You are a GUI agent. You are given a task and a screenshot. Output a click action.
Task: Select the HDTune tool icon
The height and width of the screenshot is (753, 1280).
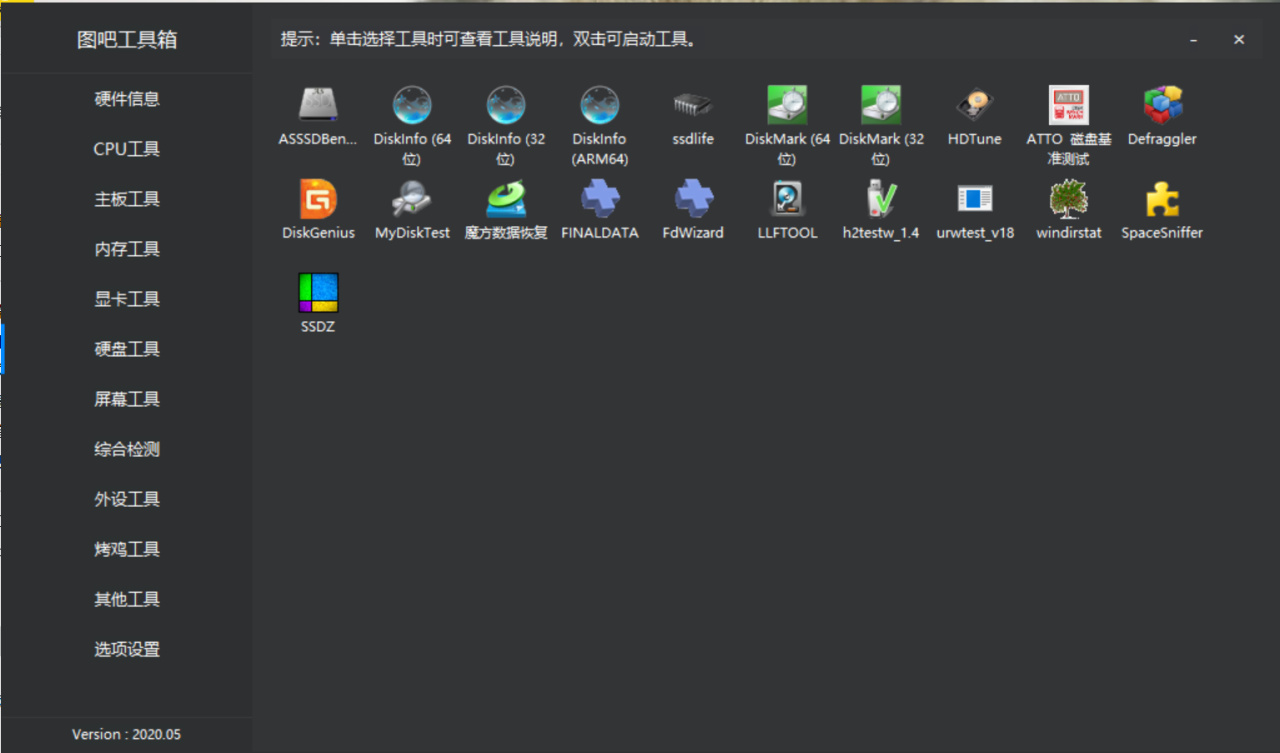[975, 105]
